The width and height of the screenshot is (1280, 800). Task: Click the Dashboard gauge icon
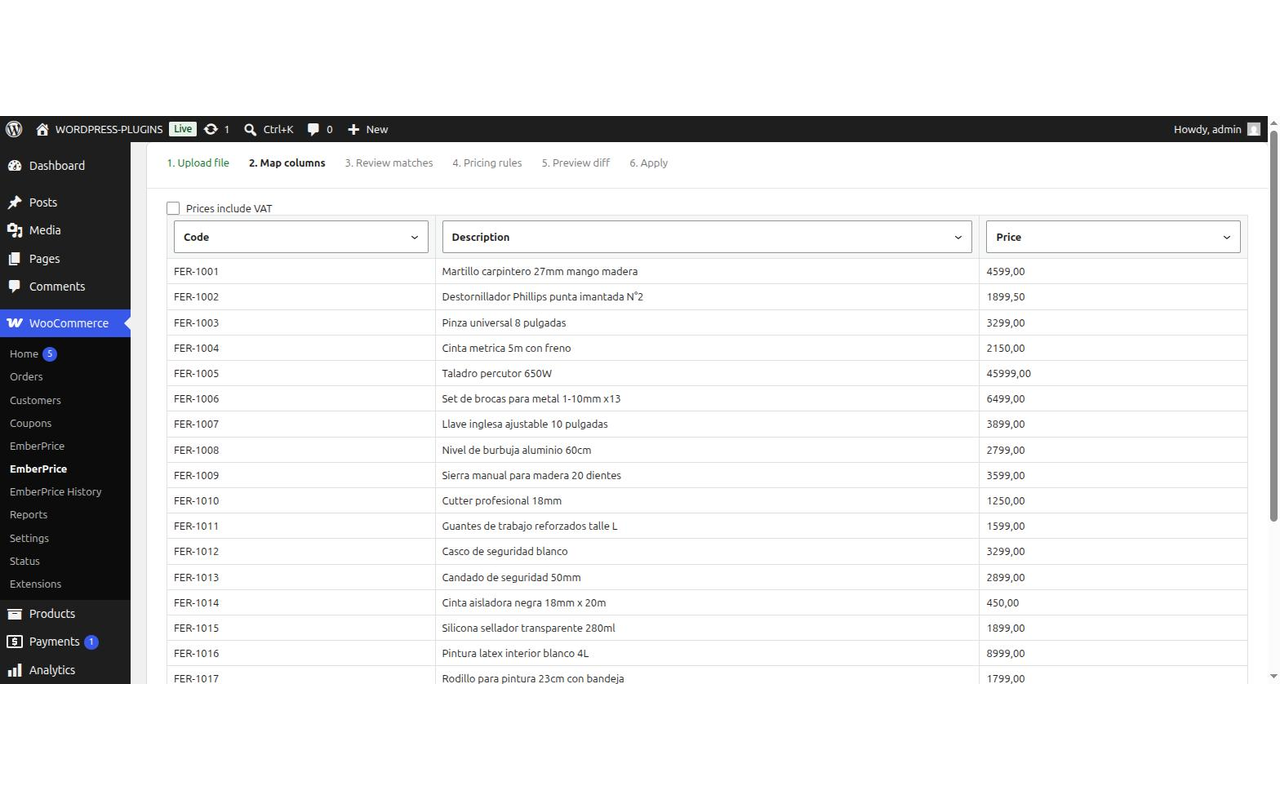(x=15, y=166)
